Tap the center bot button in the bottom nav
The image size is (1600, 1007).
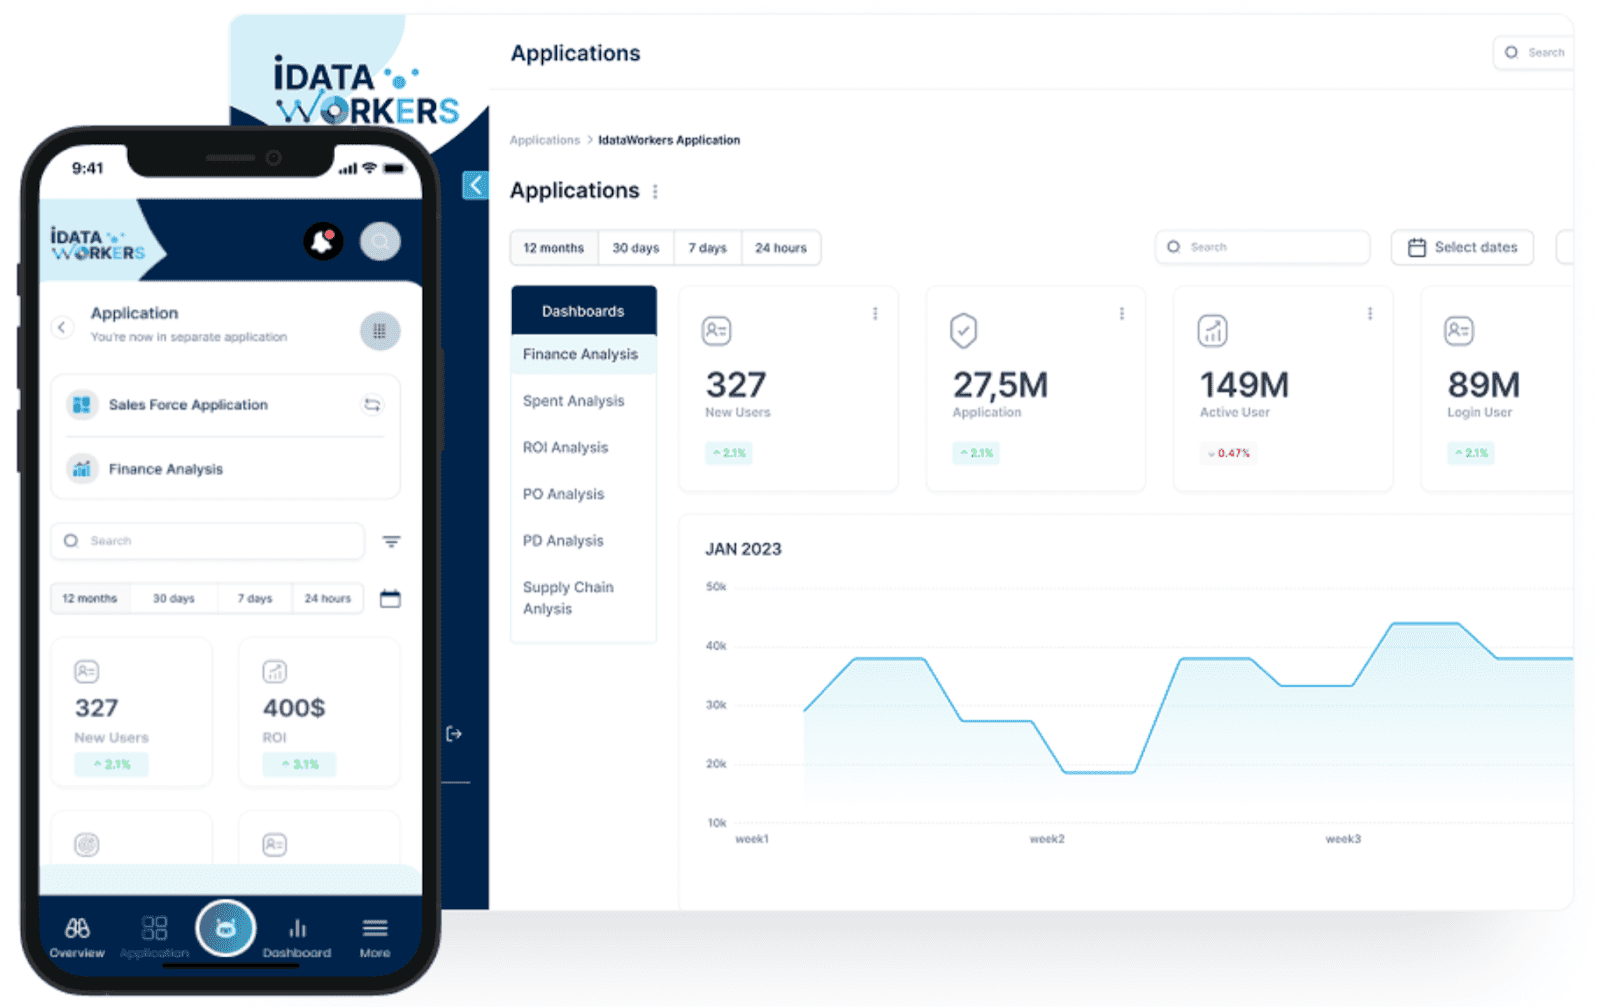226,928
